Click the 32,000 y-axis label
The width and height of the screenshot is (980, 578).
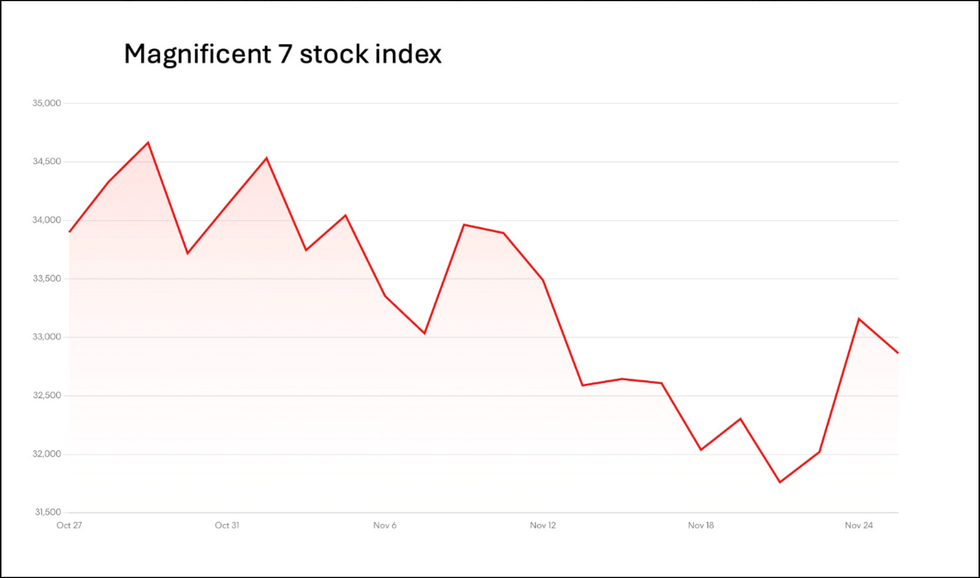tap(47, 454)
